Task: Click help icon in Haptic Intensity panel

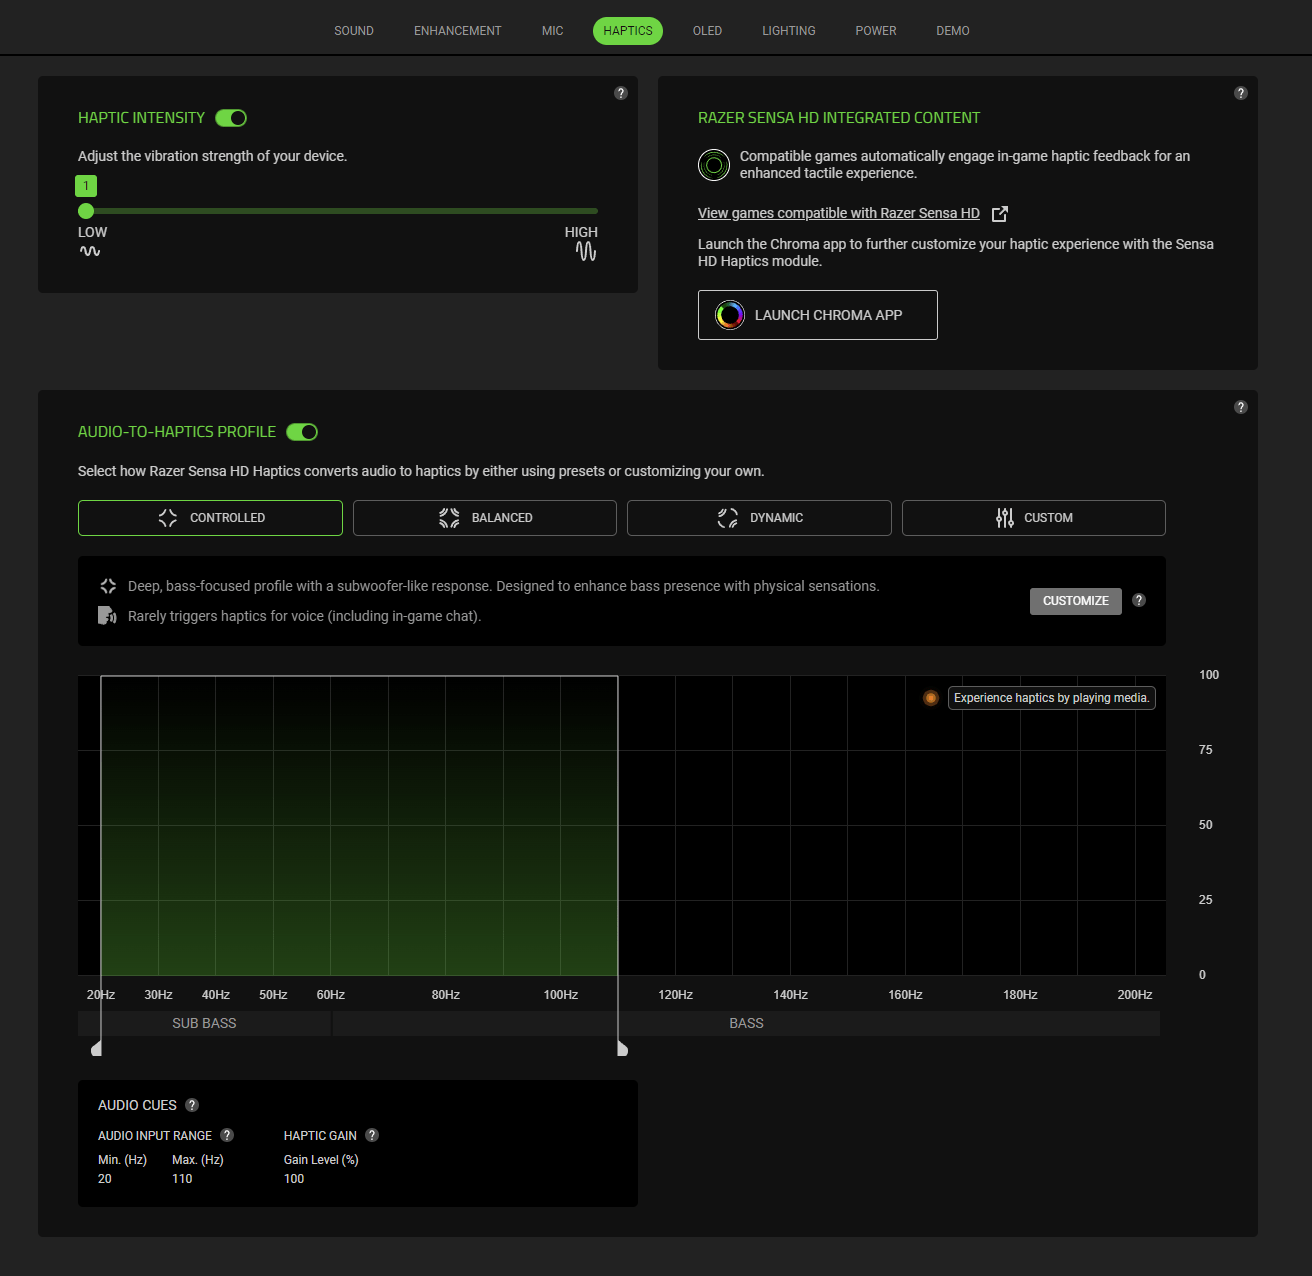Action: (621, 93)
